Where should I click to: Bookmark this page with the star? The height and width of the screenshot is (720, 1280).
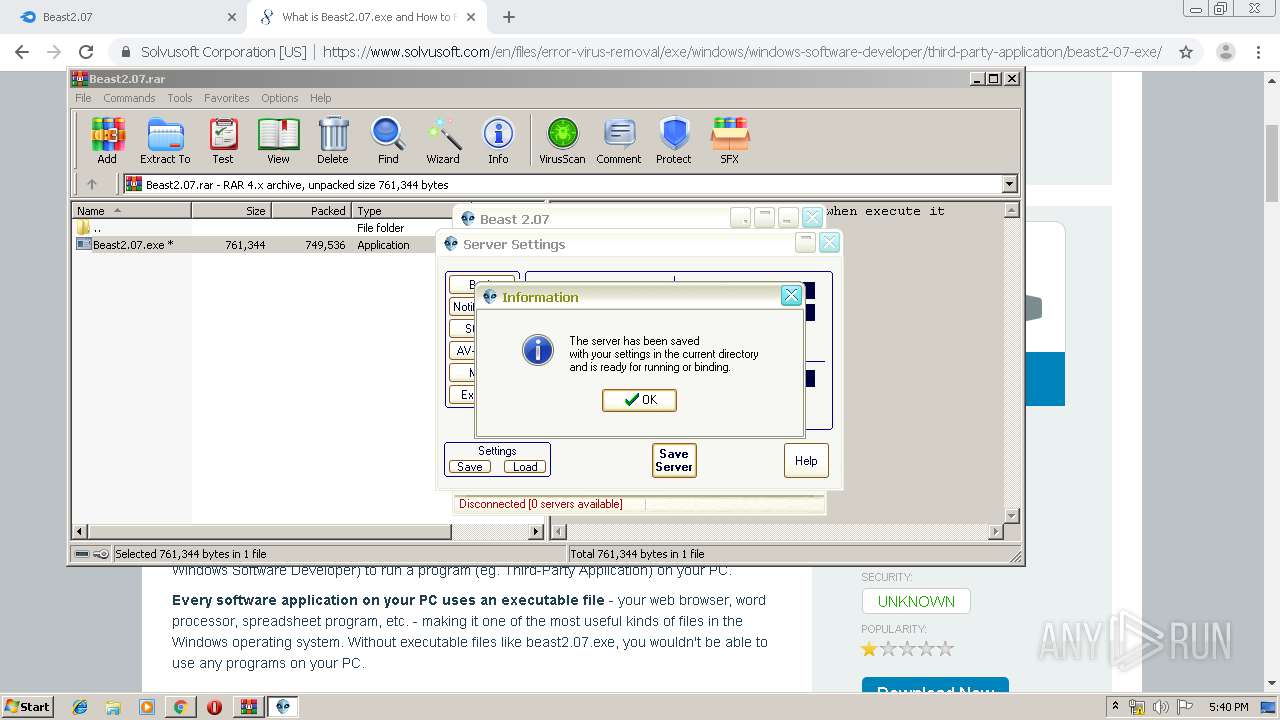(1186, 52)
